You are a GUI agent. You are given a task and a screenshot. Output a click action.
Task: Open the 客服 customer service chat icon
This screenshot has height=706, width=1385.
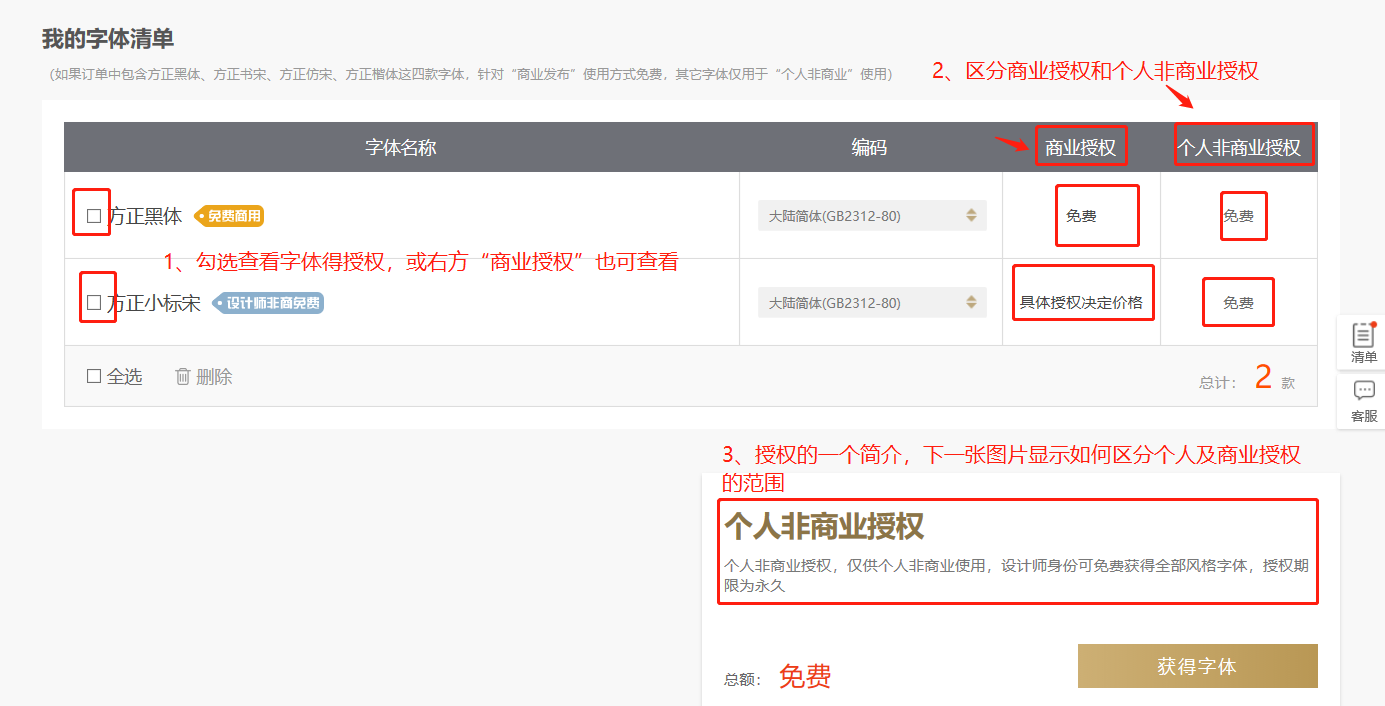pos(1363,400)
